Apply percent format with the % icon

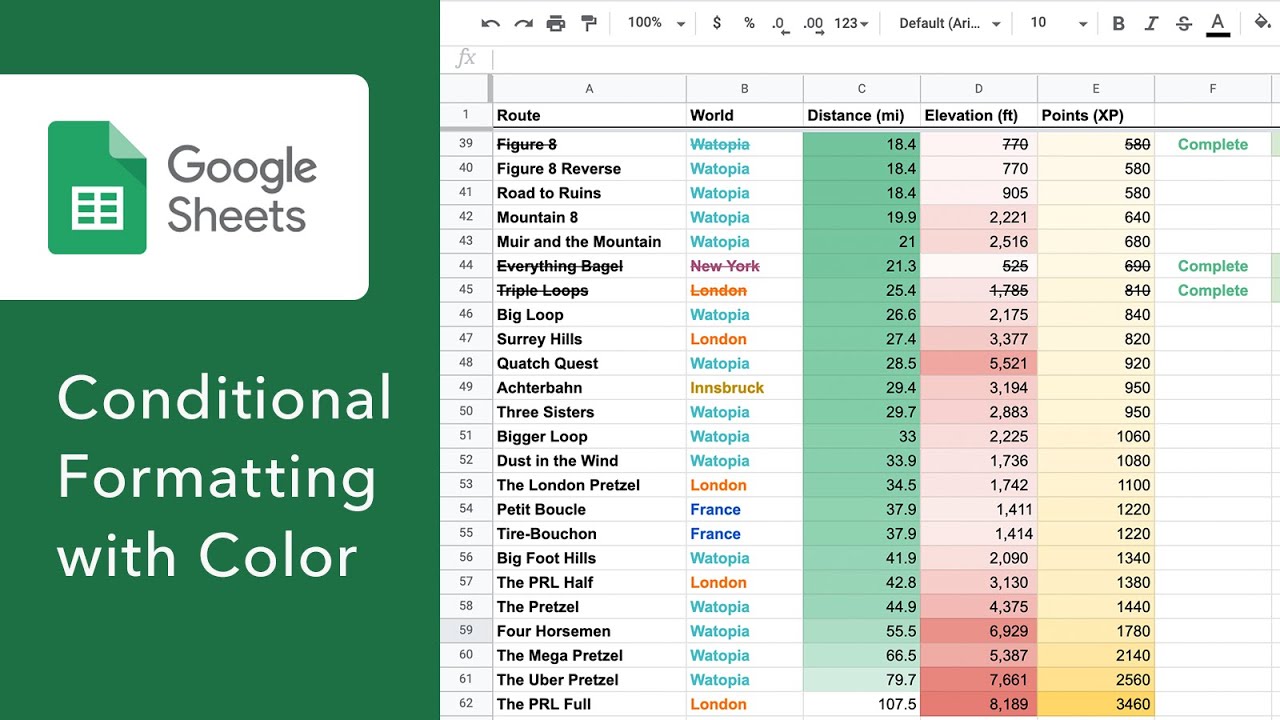(749, 23)
